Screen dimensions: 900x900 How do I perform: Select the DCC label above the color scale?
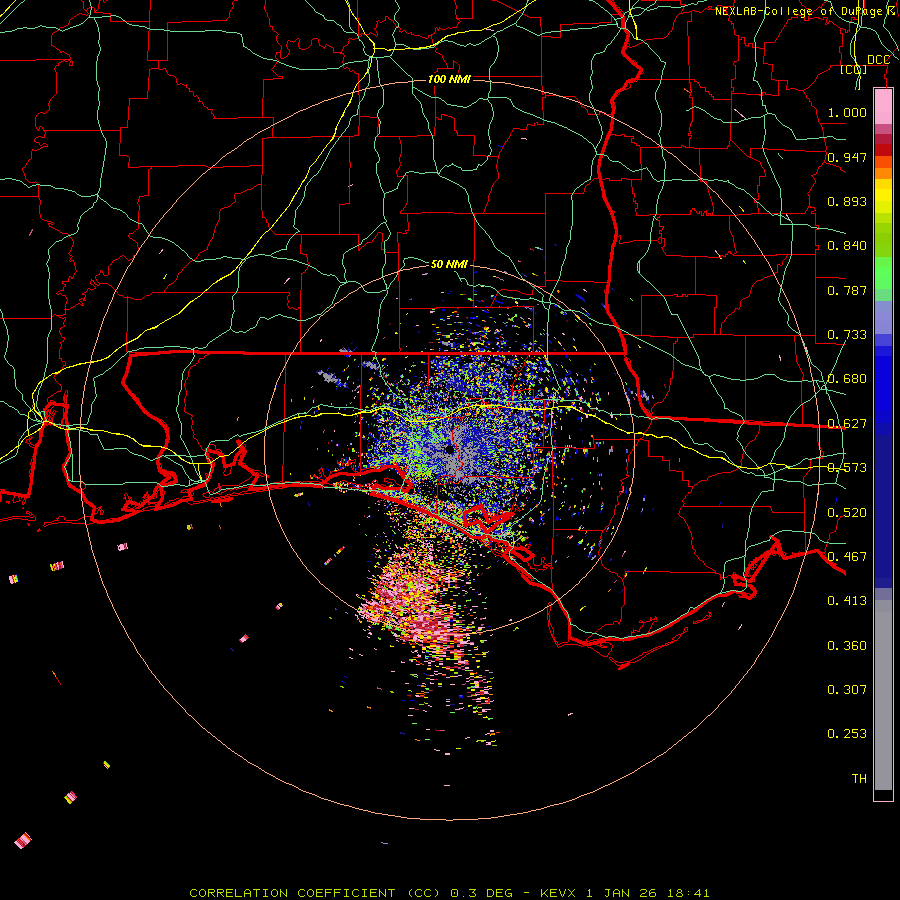click(878, 60)
